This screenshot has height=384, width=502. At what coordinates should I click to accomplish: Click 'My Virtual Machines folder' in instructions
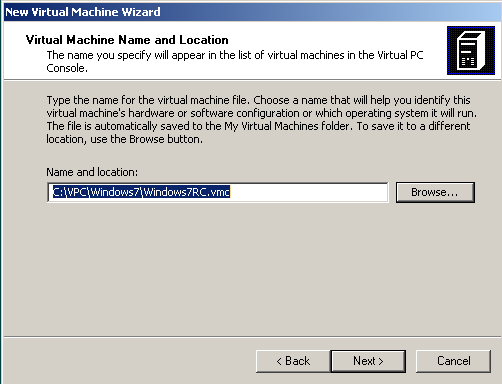point(287,126)
